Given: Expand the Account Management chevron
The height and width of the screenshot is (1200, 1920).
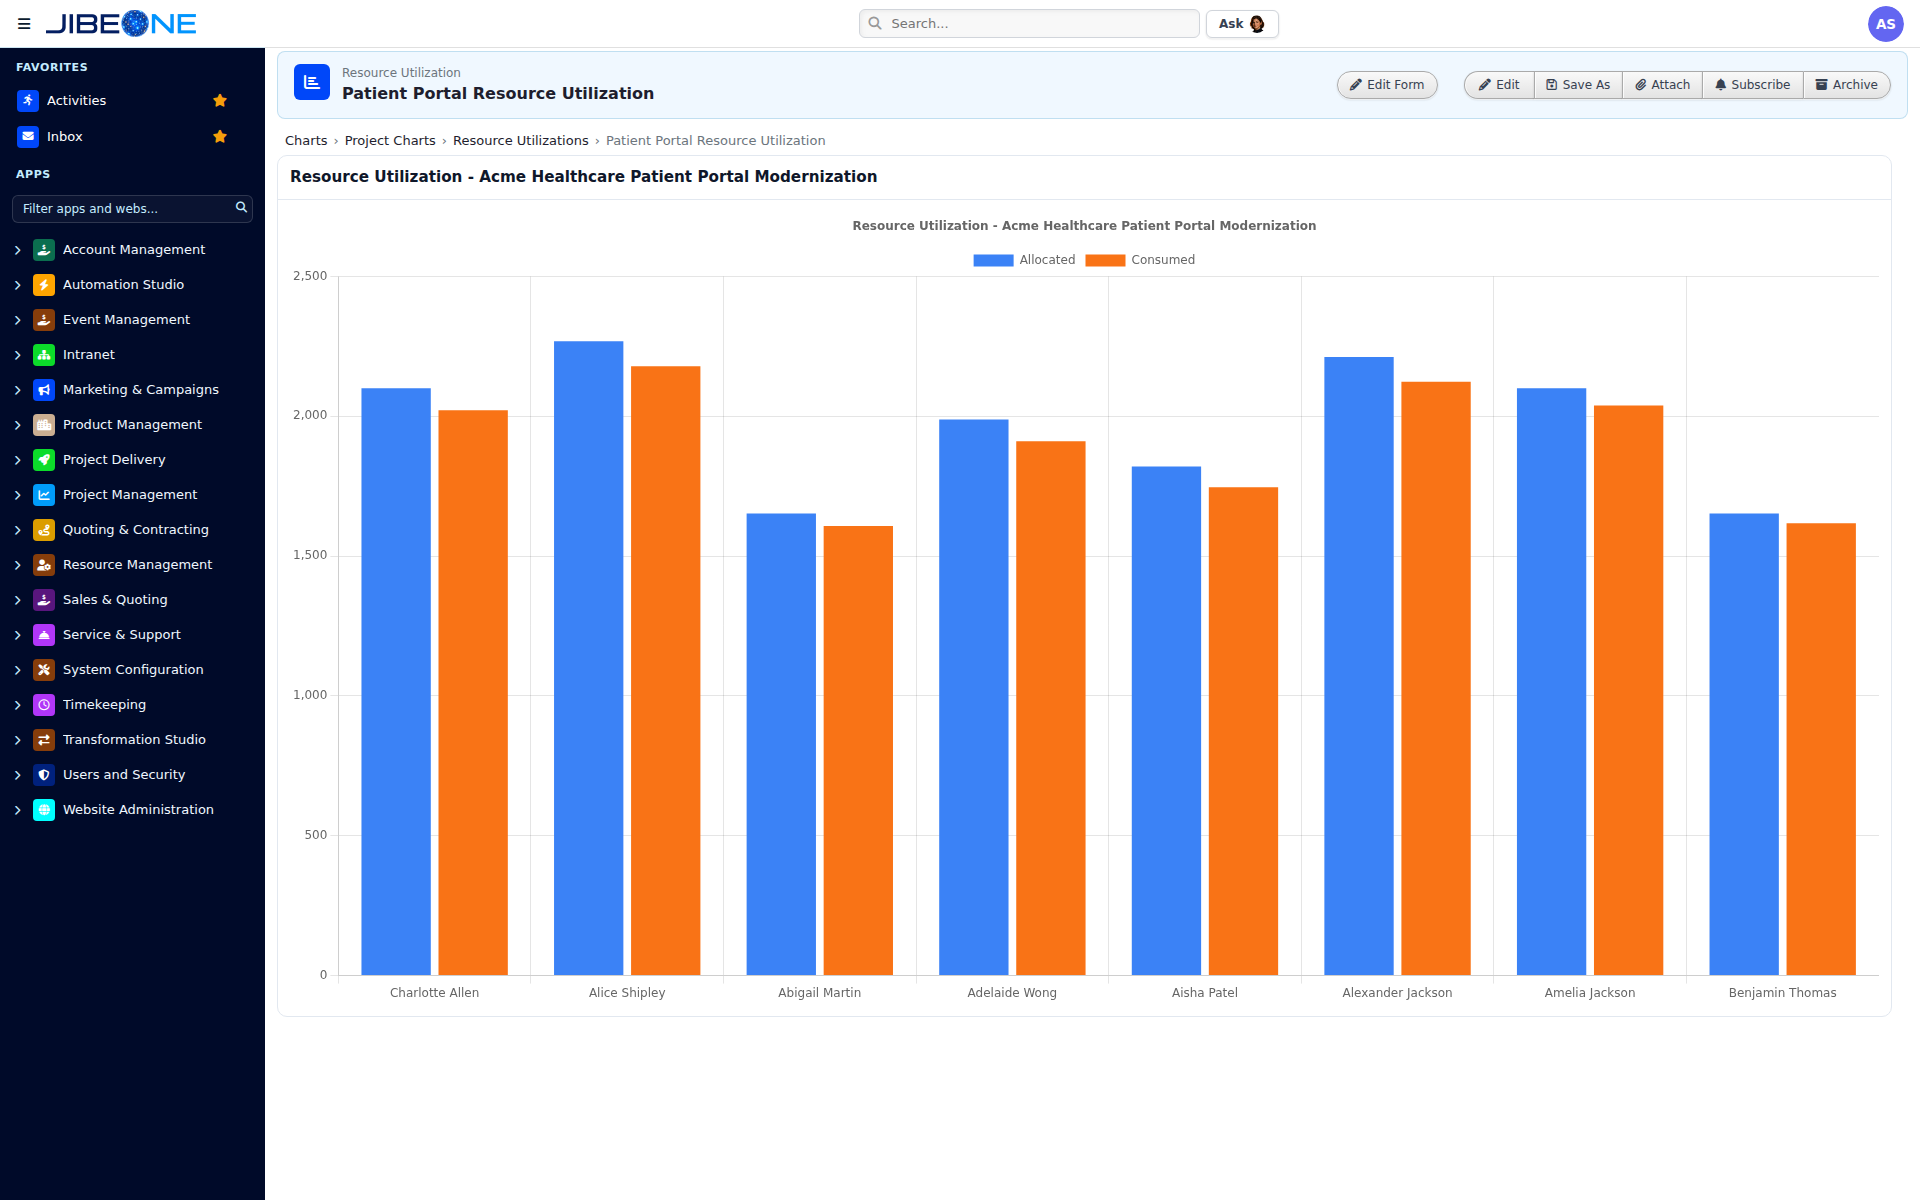Looking at the screenshot, I should pos(18,250).
